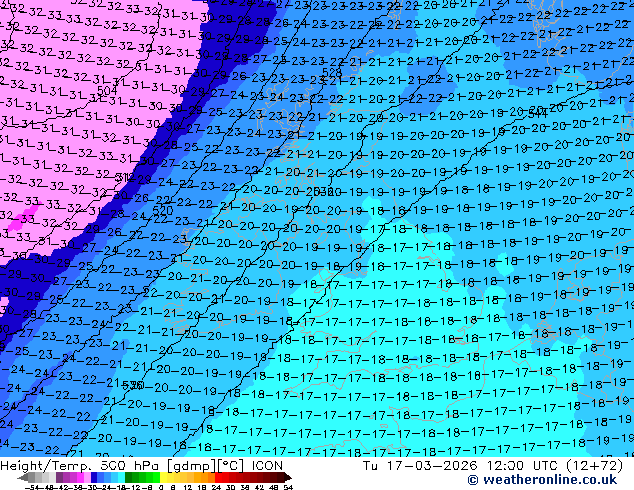The image size is (634, 490).
Task: Select the bright red legend swatch
Action: 218,477
